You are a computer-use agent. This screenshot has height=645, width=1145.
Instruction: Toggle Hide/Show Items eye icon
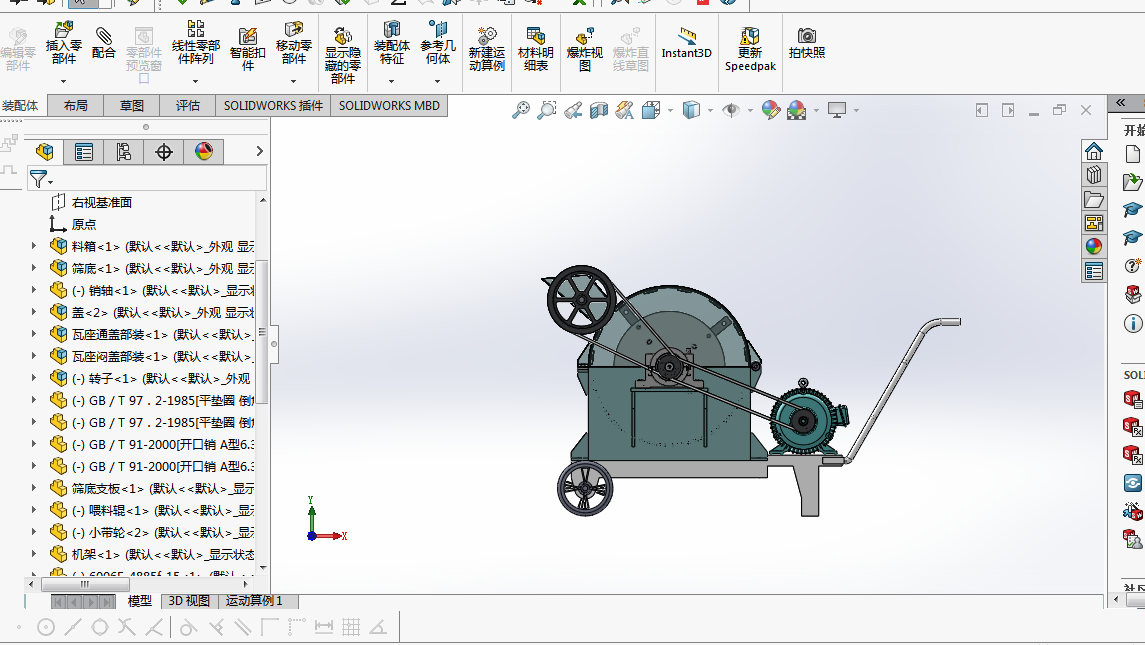(x=731, y=110)
